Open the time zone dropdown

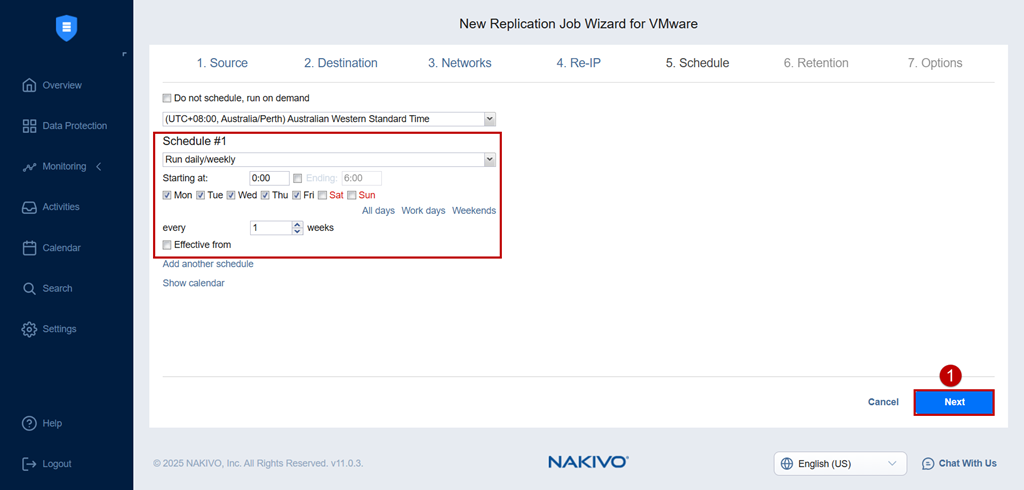329,119
